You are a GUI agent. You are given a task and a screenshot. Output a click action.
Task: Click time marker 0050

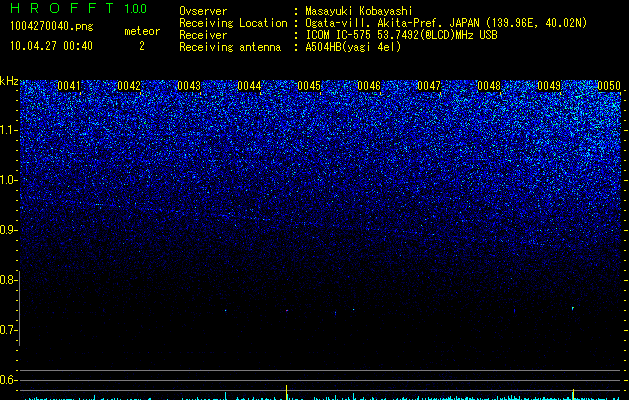[x=609, y=86]
